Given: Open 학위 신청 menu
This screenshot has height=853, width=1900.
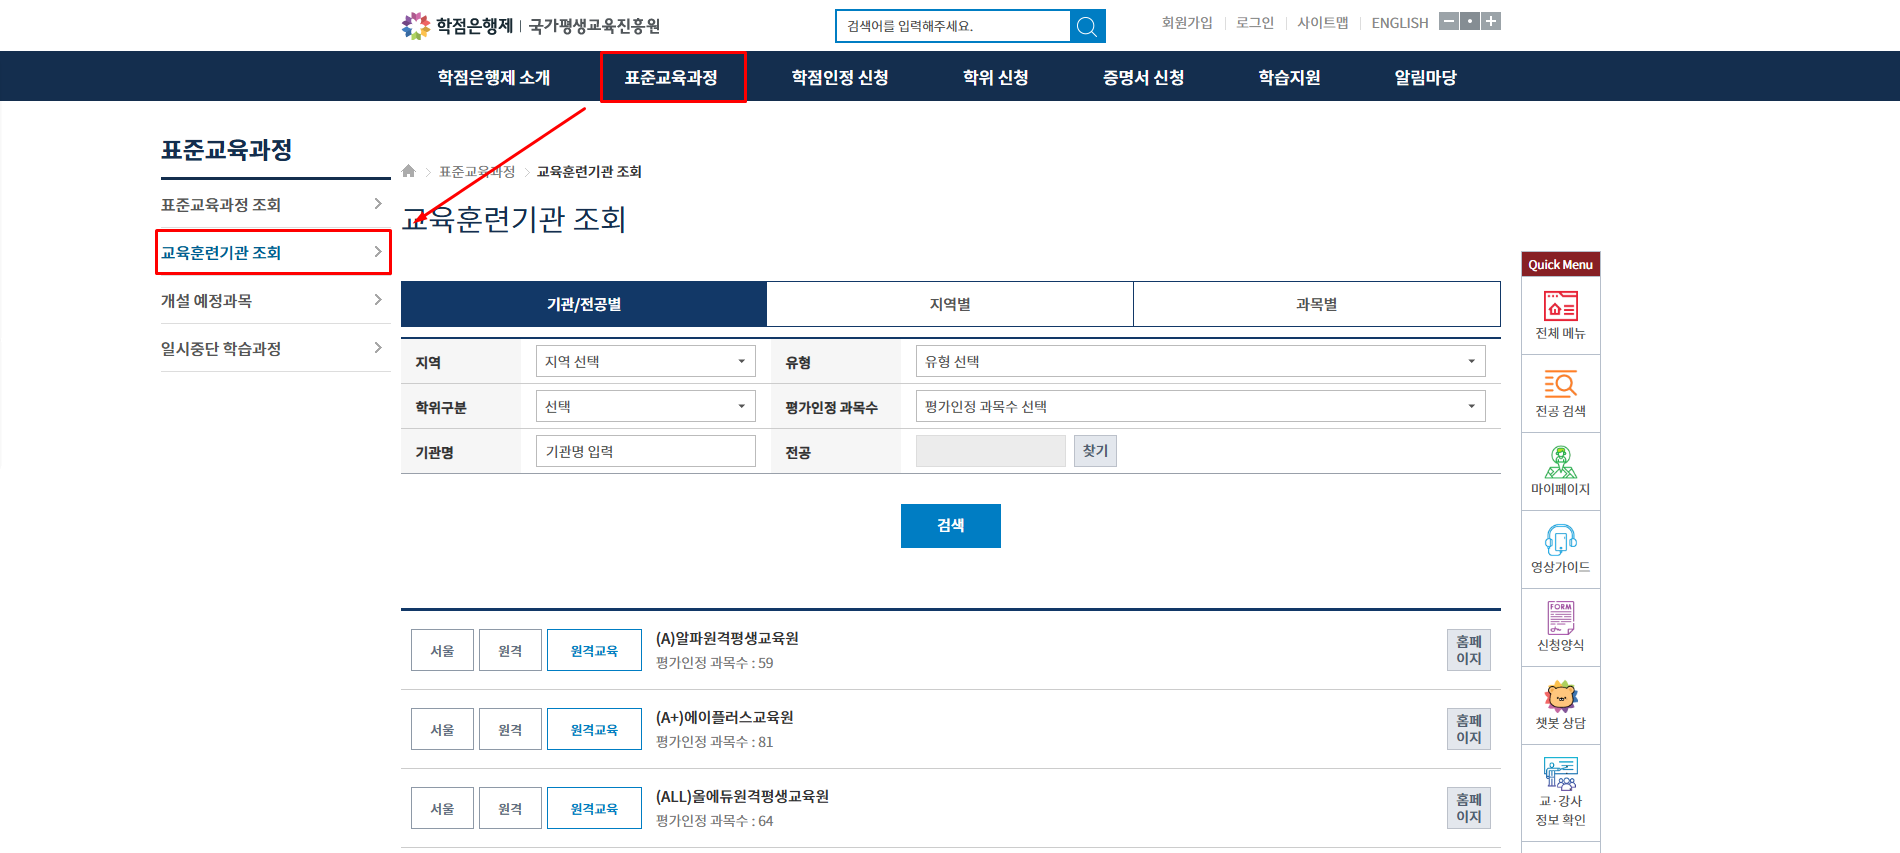Looking at the screenshot, I should pos(995,77).
